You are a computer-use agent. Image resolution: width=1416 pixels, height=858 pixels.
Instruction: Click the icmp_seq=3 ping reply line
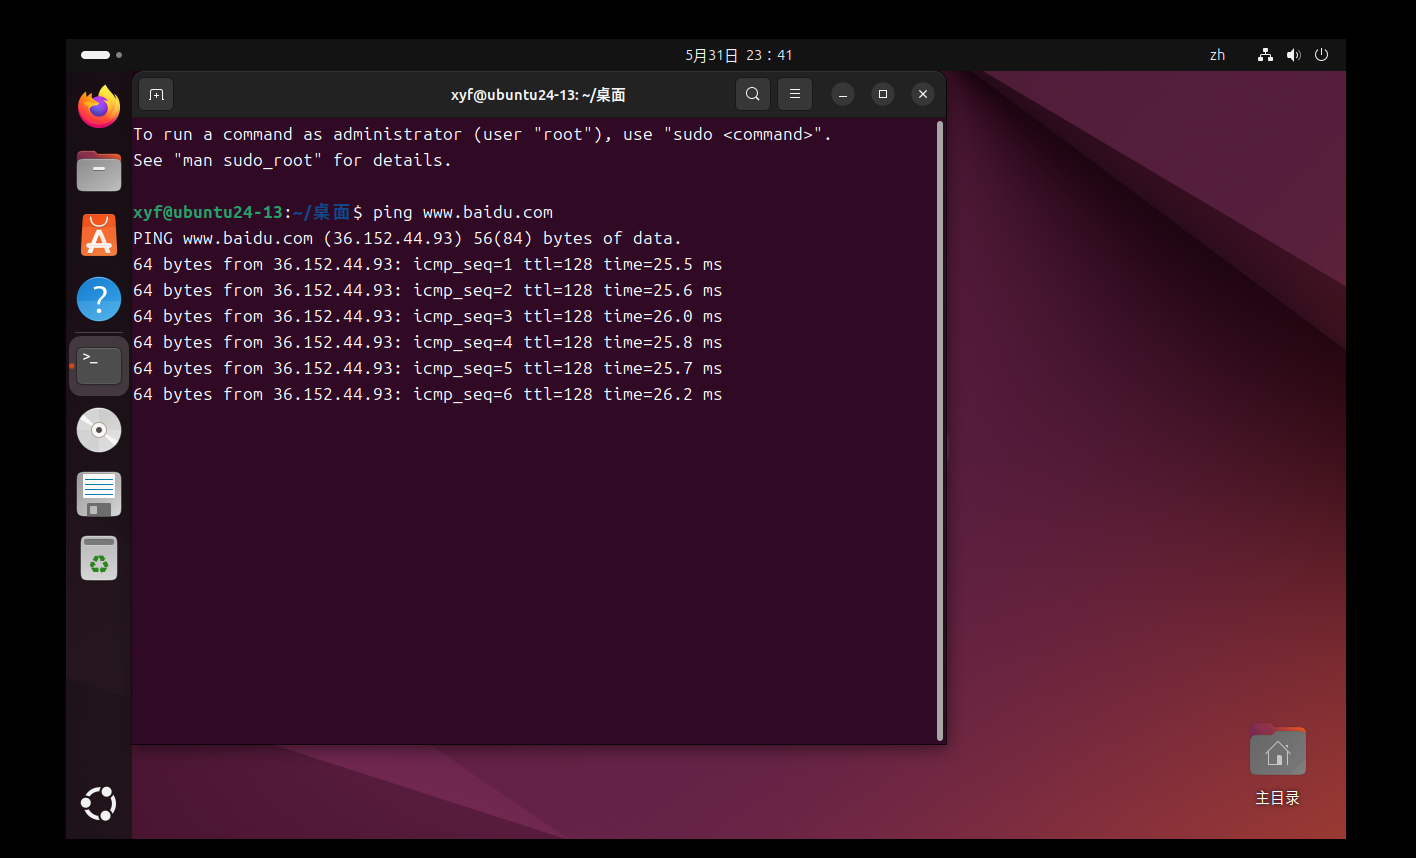click(428, 316)
